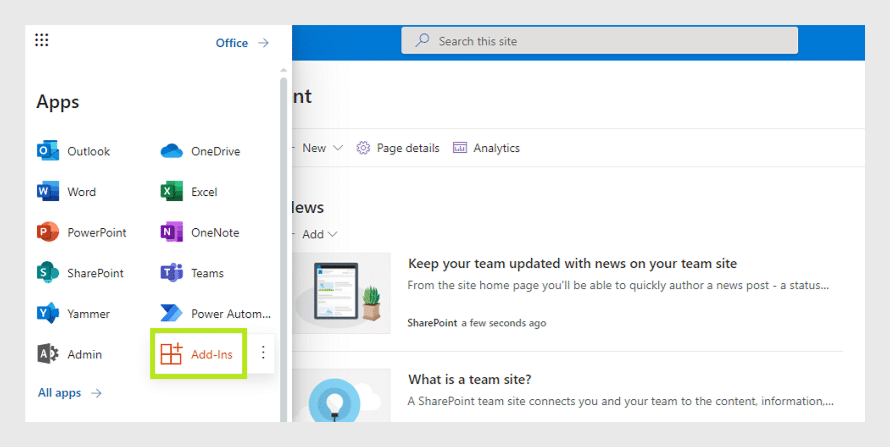Open the Word app icon

tap(48, 192)
